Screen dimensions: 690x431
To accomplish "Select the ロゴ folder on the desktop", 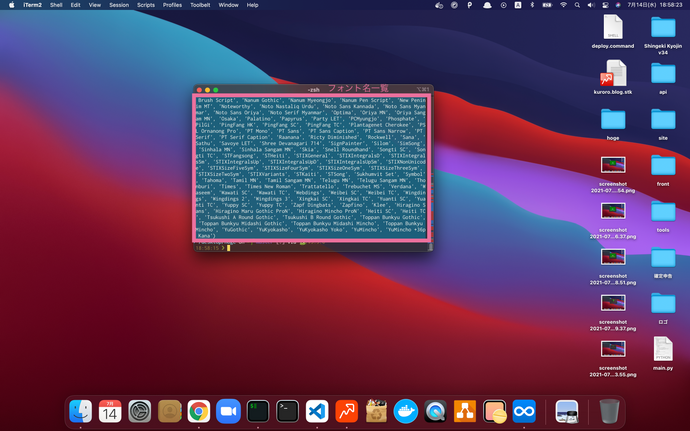I will point(663,303).
